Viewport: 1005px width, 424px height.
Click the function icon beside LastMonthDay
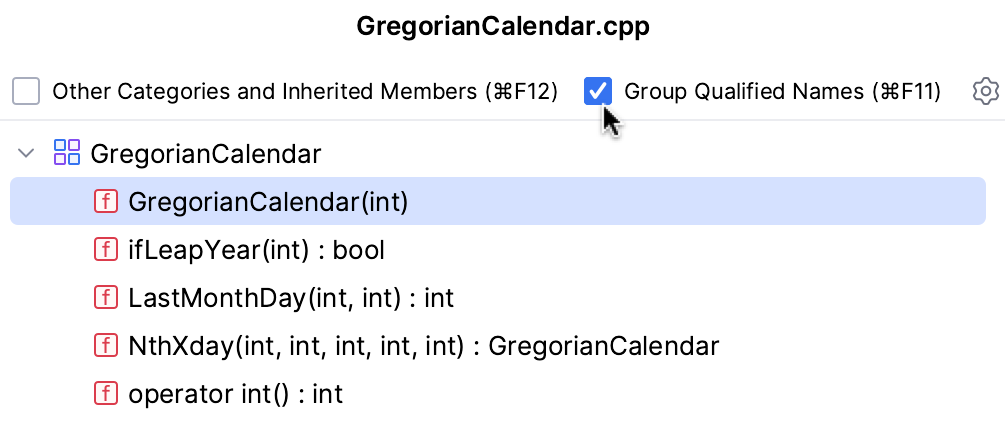[x=105, y=297]
